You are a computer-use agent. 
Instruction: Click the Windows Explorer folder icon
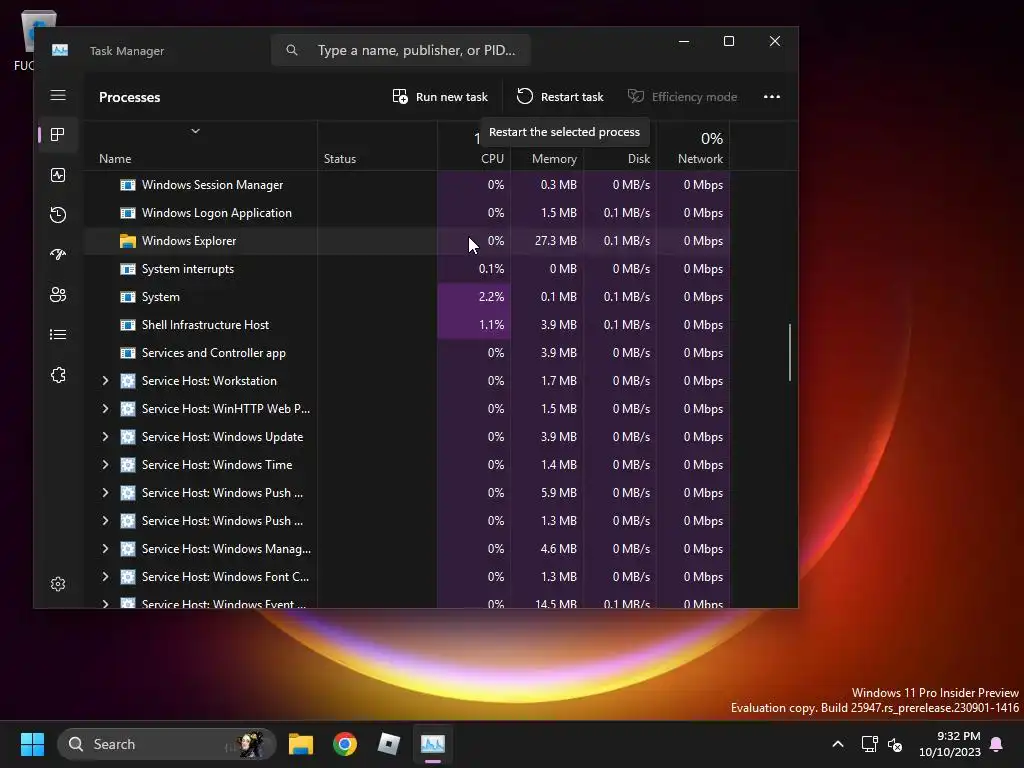pyautogui.click(x=128, y=241)
